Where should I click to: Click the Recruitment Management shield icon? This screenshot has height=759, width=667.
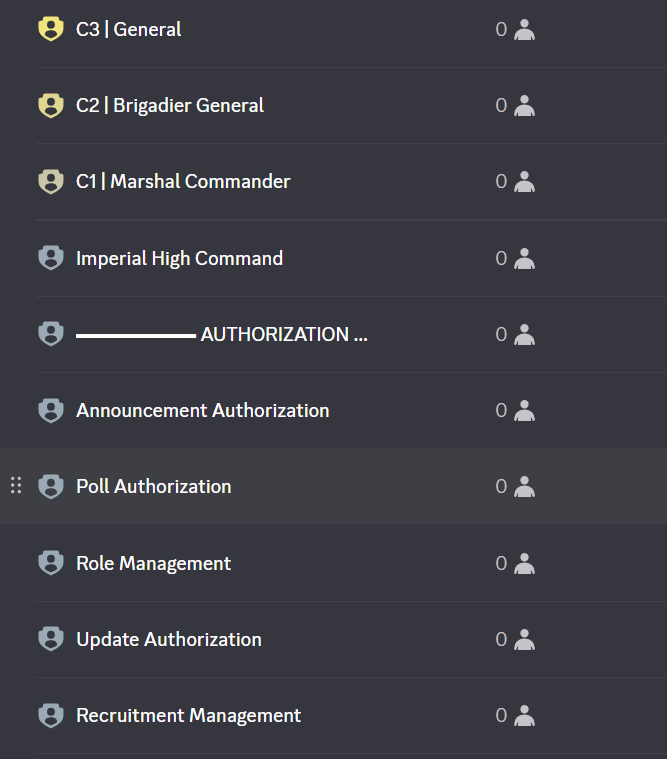(x=50, y=715)
